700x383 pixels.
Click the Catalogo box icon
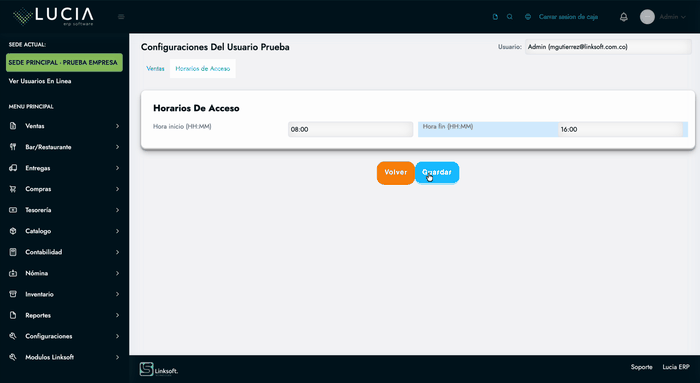[13, 231]
